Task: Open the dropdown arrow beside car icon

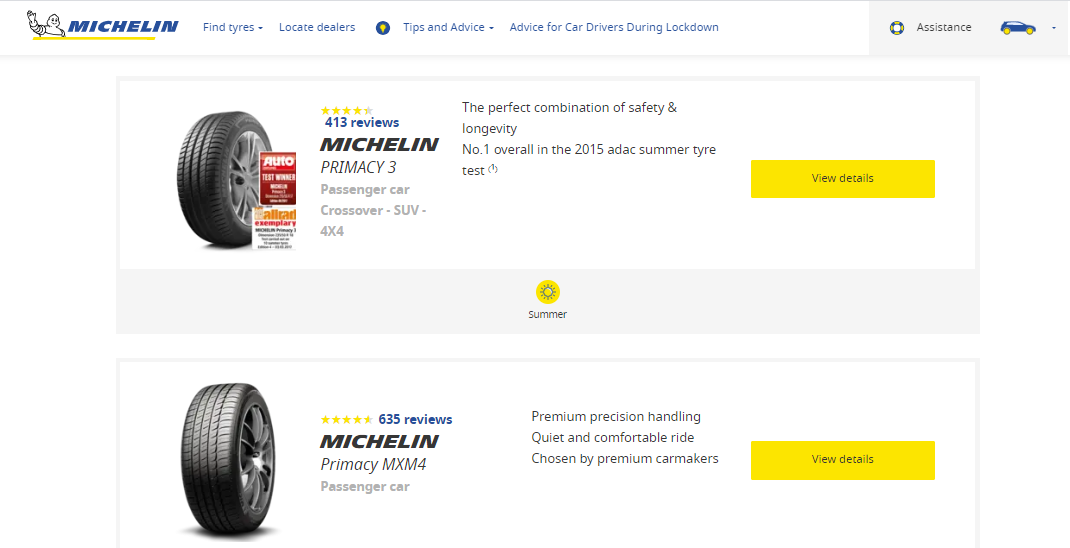Action: tap(1054, 28)
